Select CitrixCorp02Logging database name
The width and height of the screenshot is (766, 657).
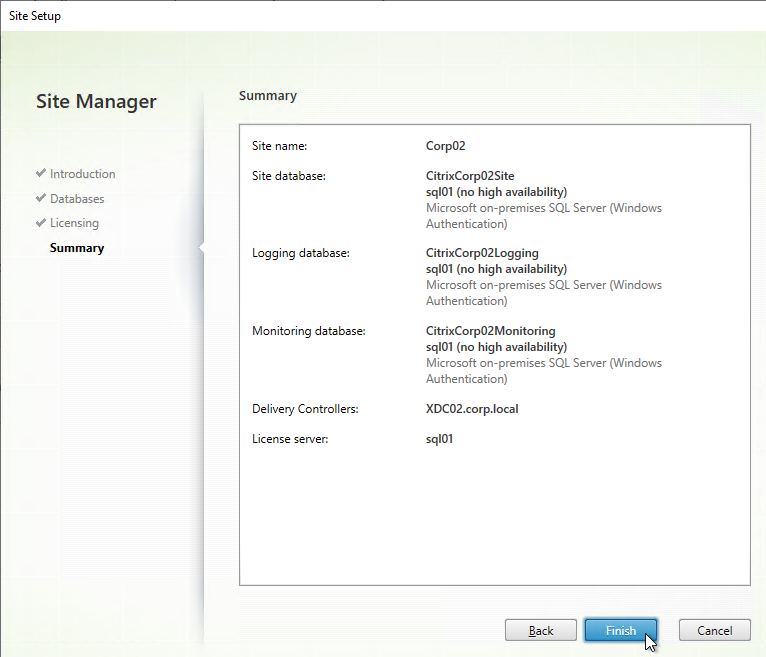tap(482, 253)
